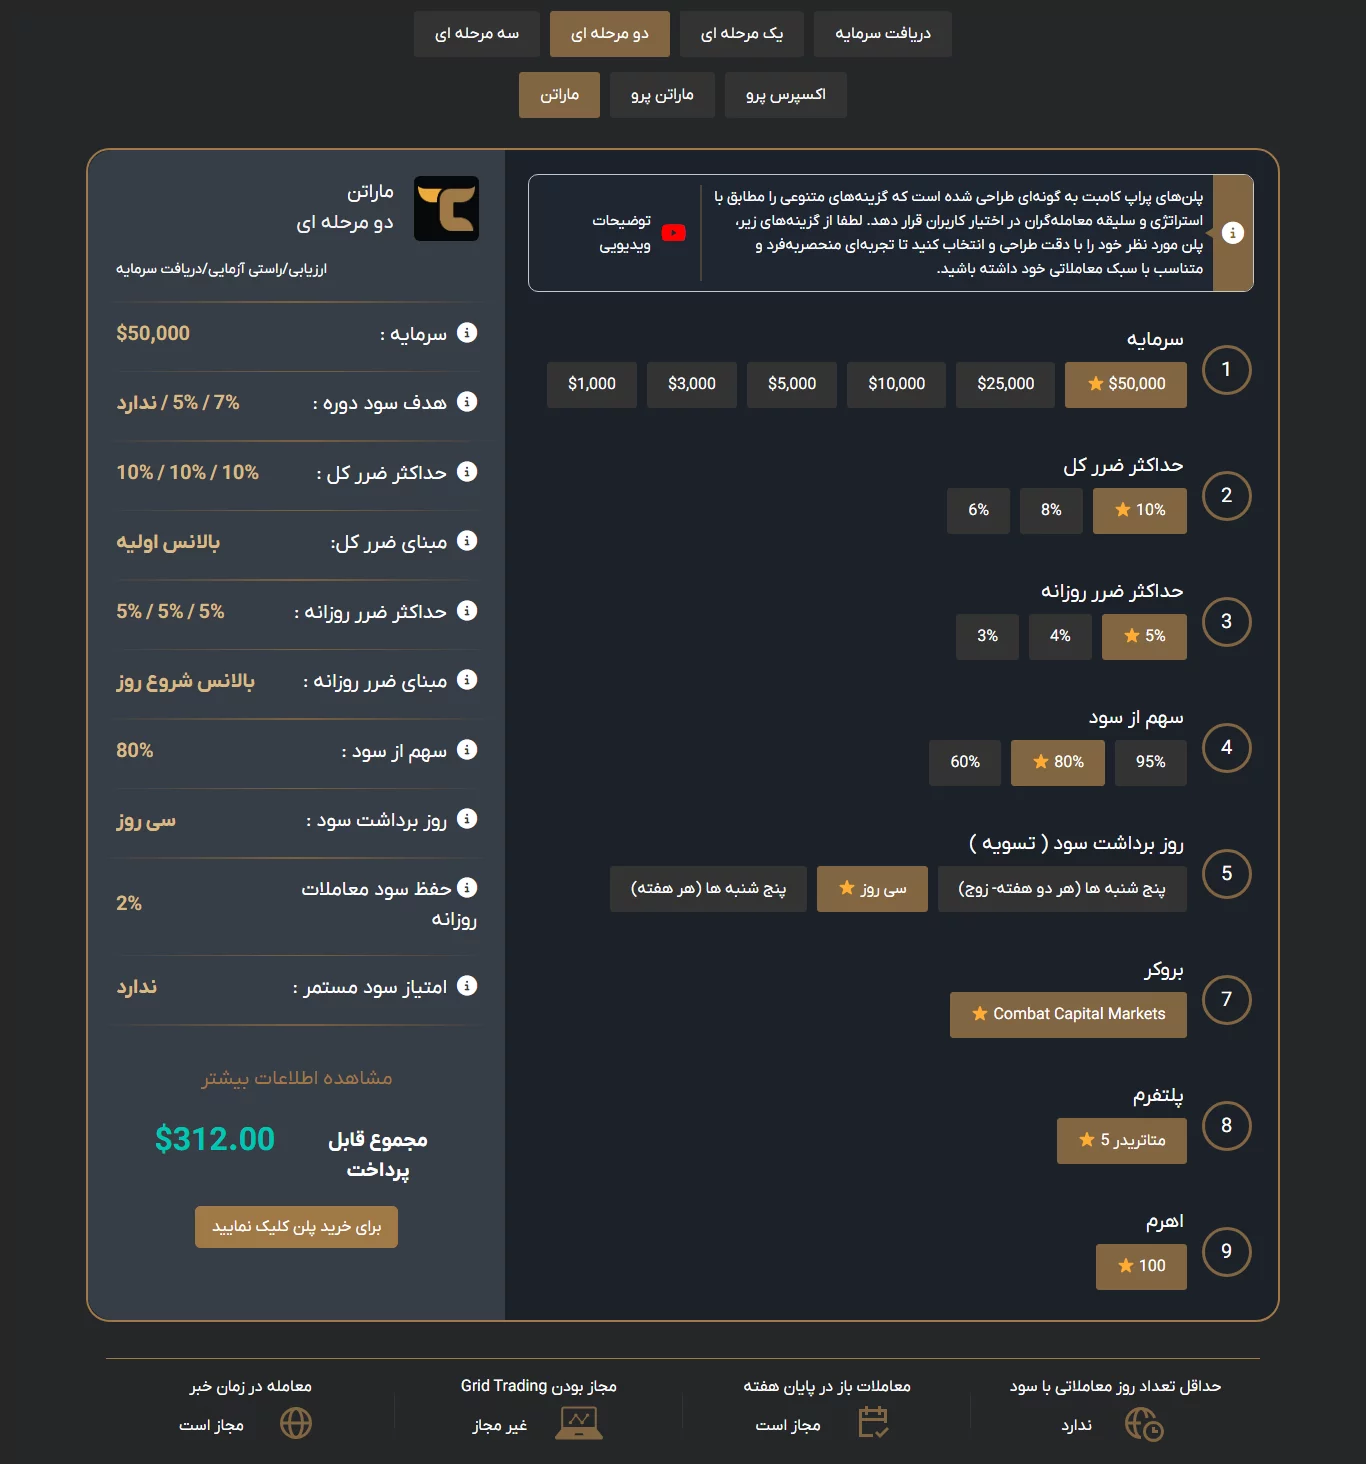Click برای خرید پلن کلیک نمایید button
The width and height of the screenshot is (1366, 1464).
296,1227
